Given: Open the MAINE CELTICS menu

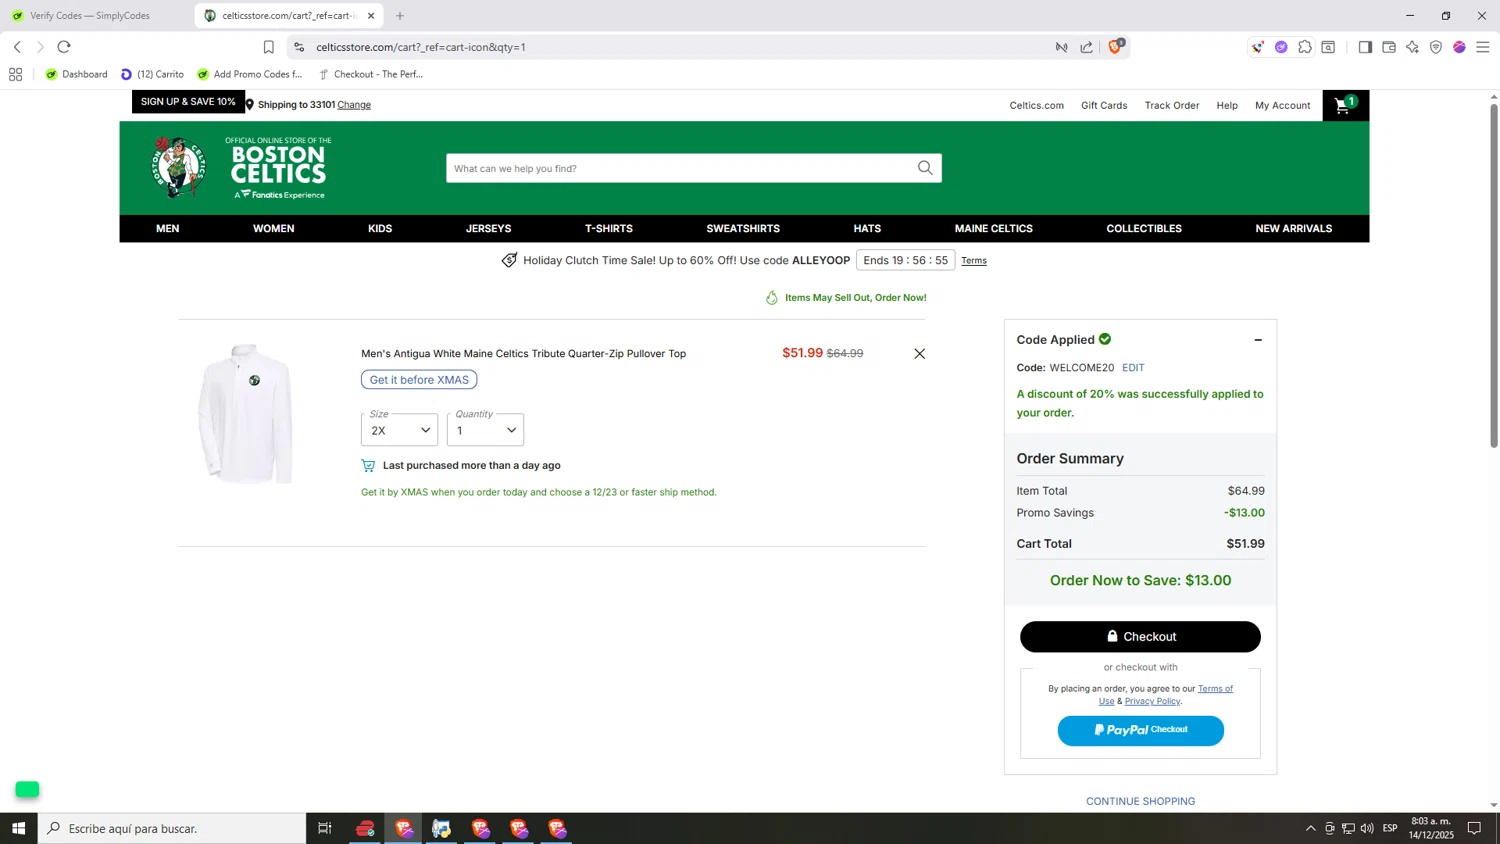Looking at the screenshot, I should [x=993, y=229].
